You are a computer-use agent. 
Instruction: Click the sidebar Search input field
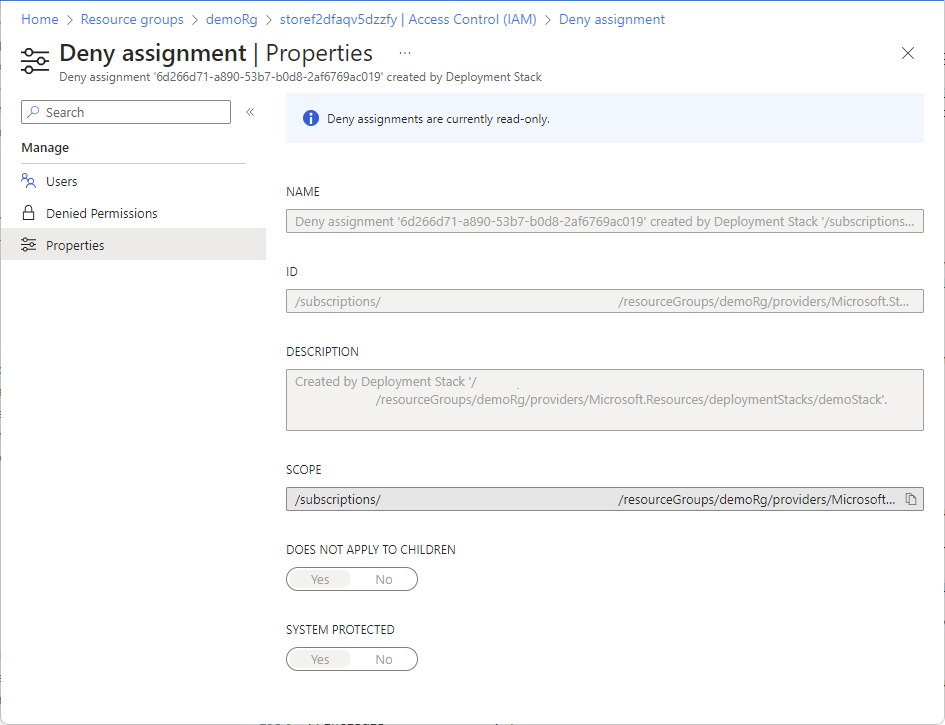tap(126, 112)
